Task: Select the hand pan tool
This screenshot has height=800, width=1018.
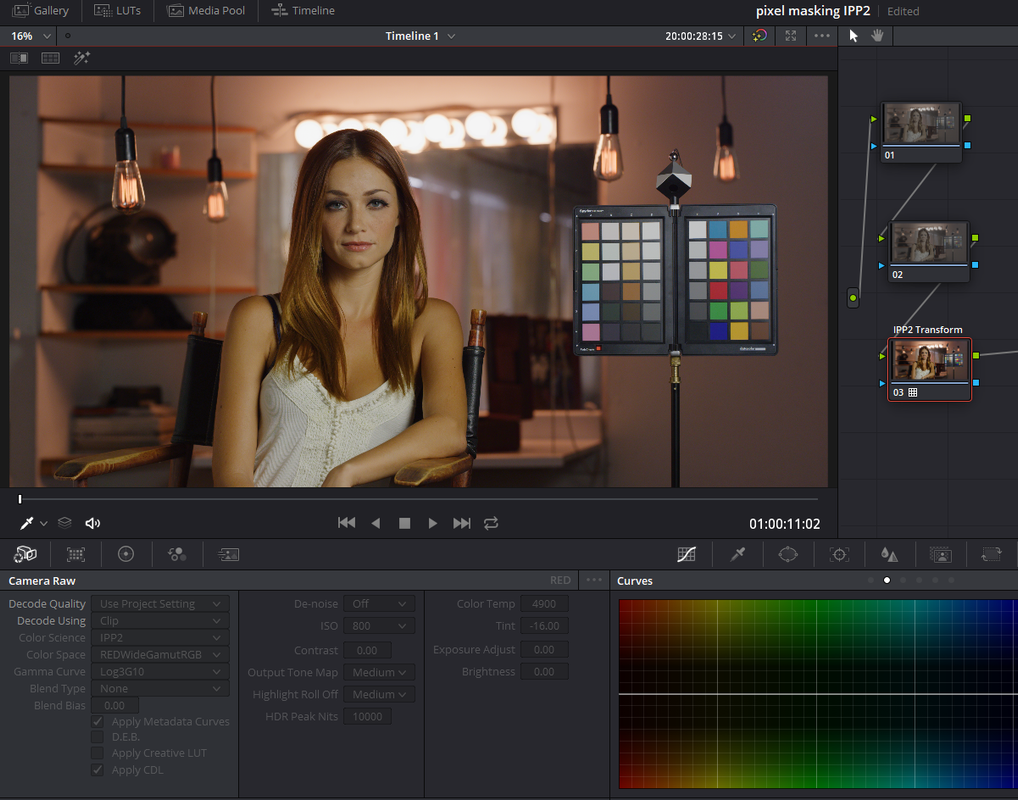Action: [x=877, y=36]
